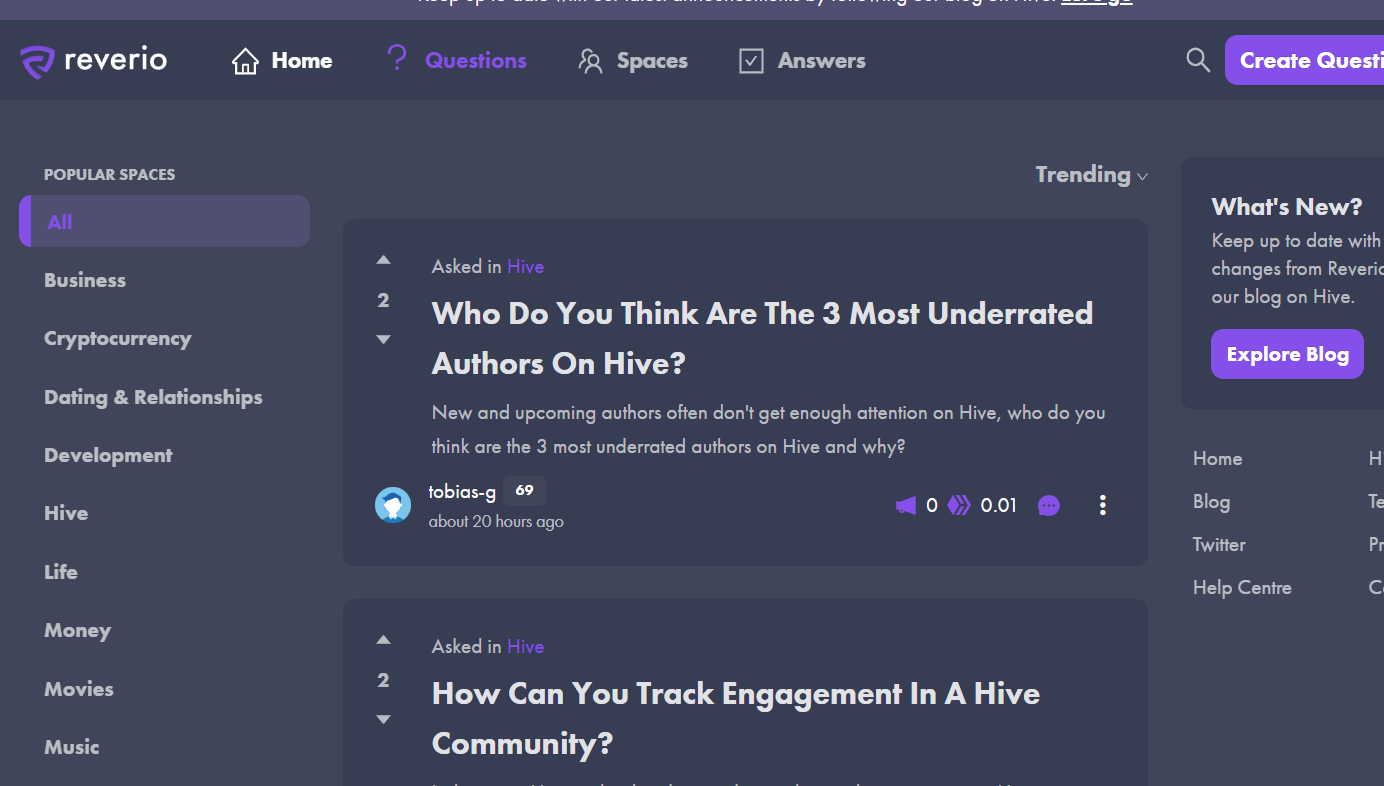The width and height of the screenshot is (1384, 786).
Task: Select the Music space
Action: click(x=72, y=747)
